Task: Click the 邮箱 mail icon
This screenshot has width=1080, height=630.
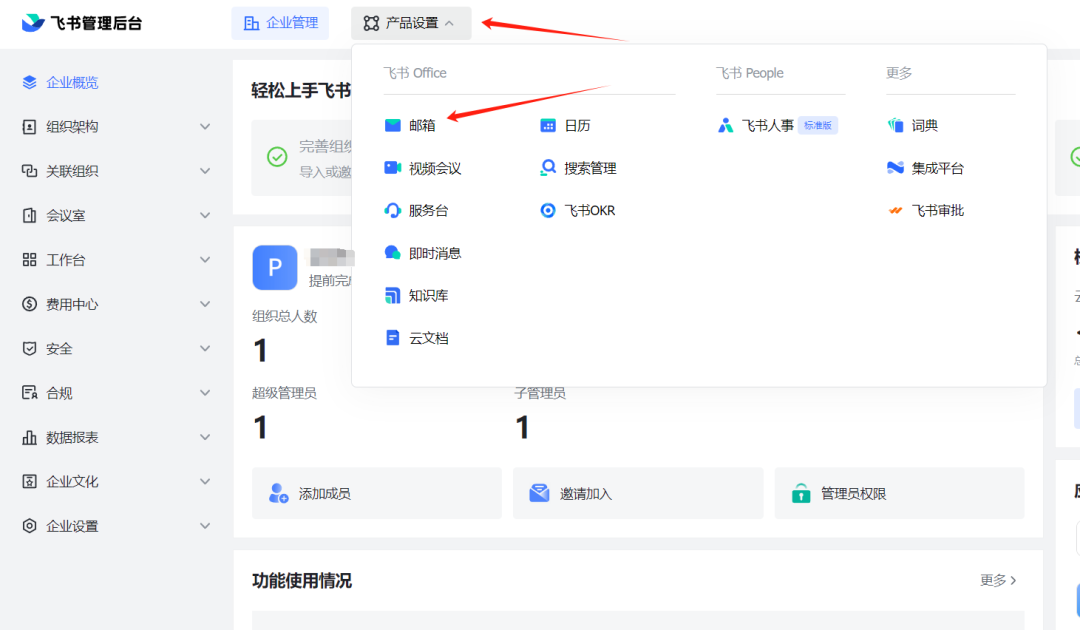Action: click(x=393, y=126)
